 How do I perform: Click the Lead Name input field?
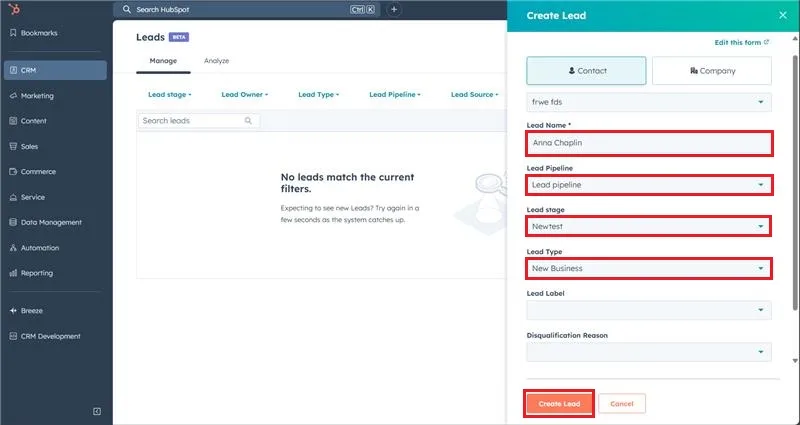(649, 143)
